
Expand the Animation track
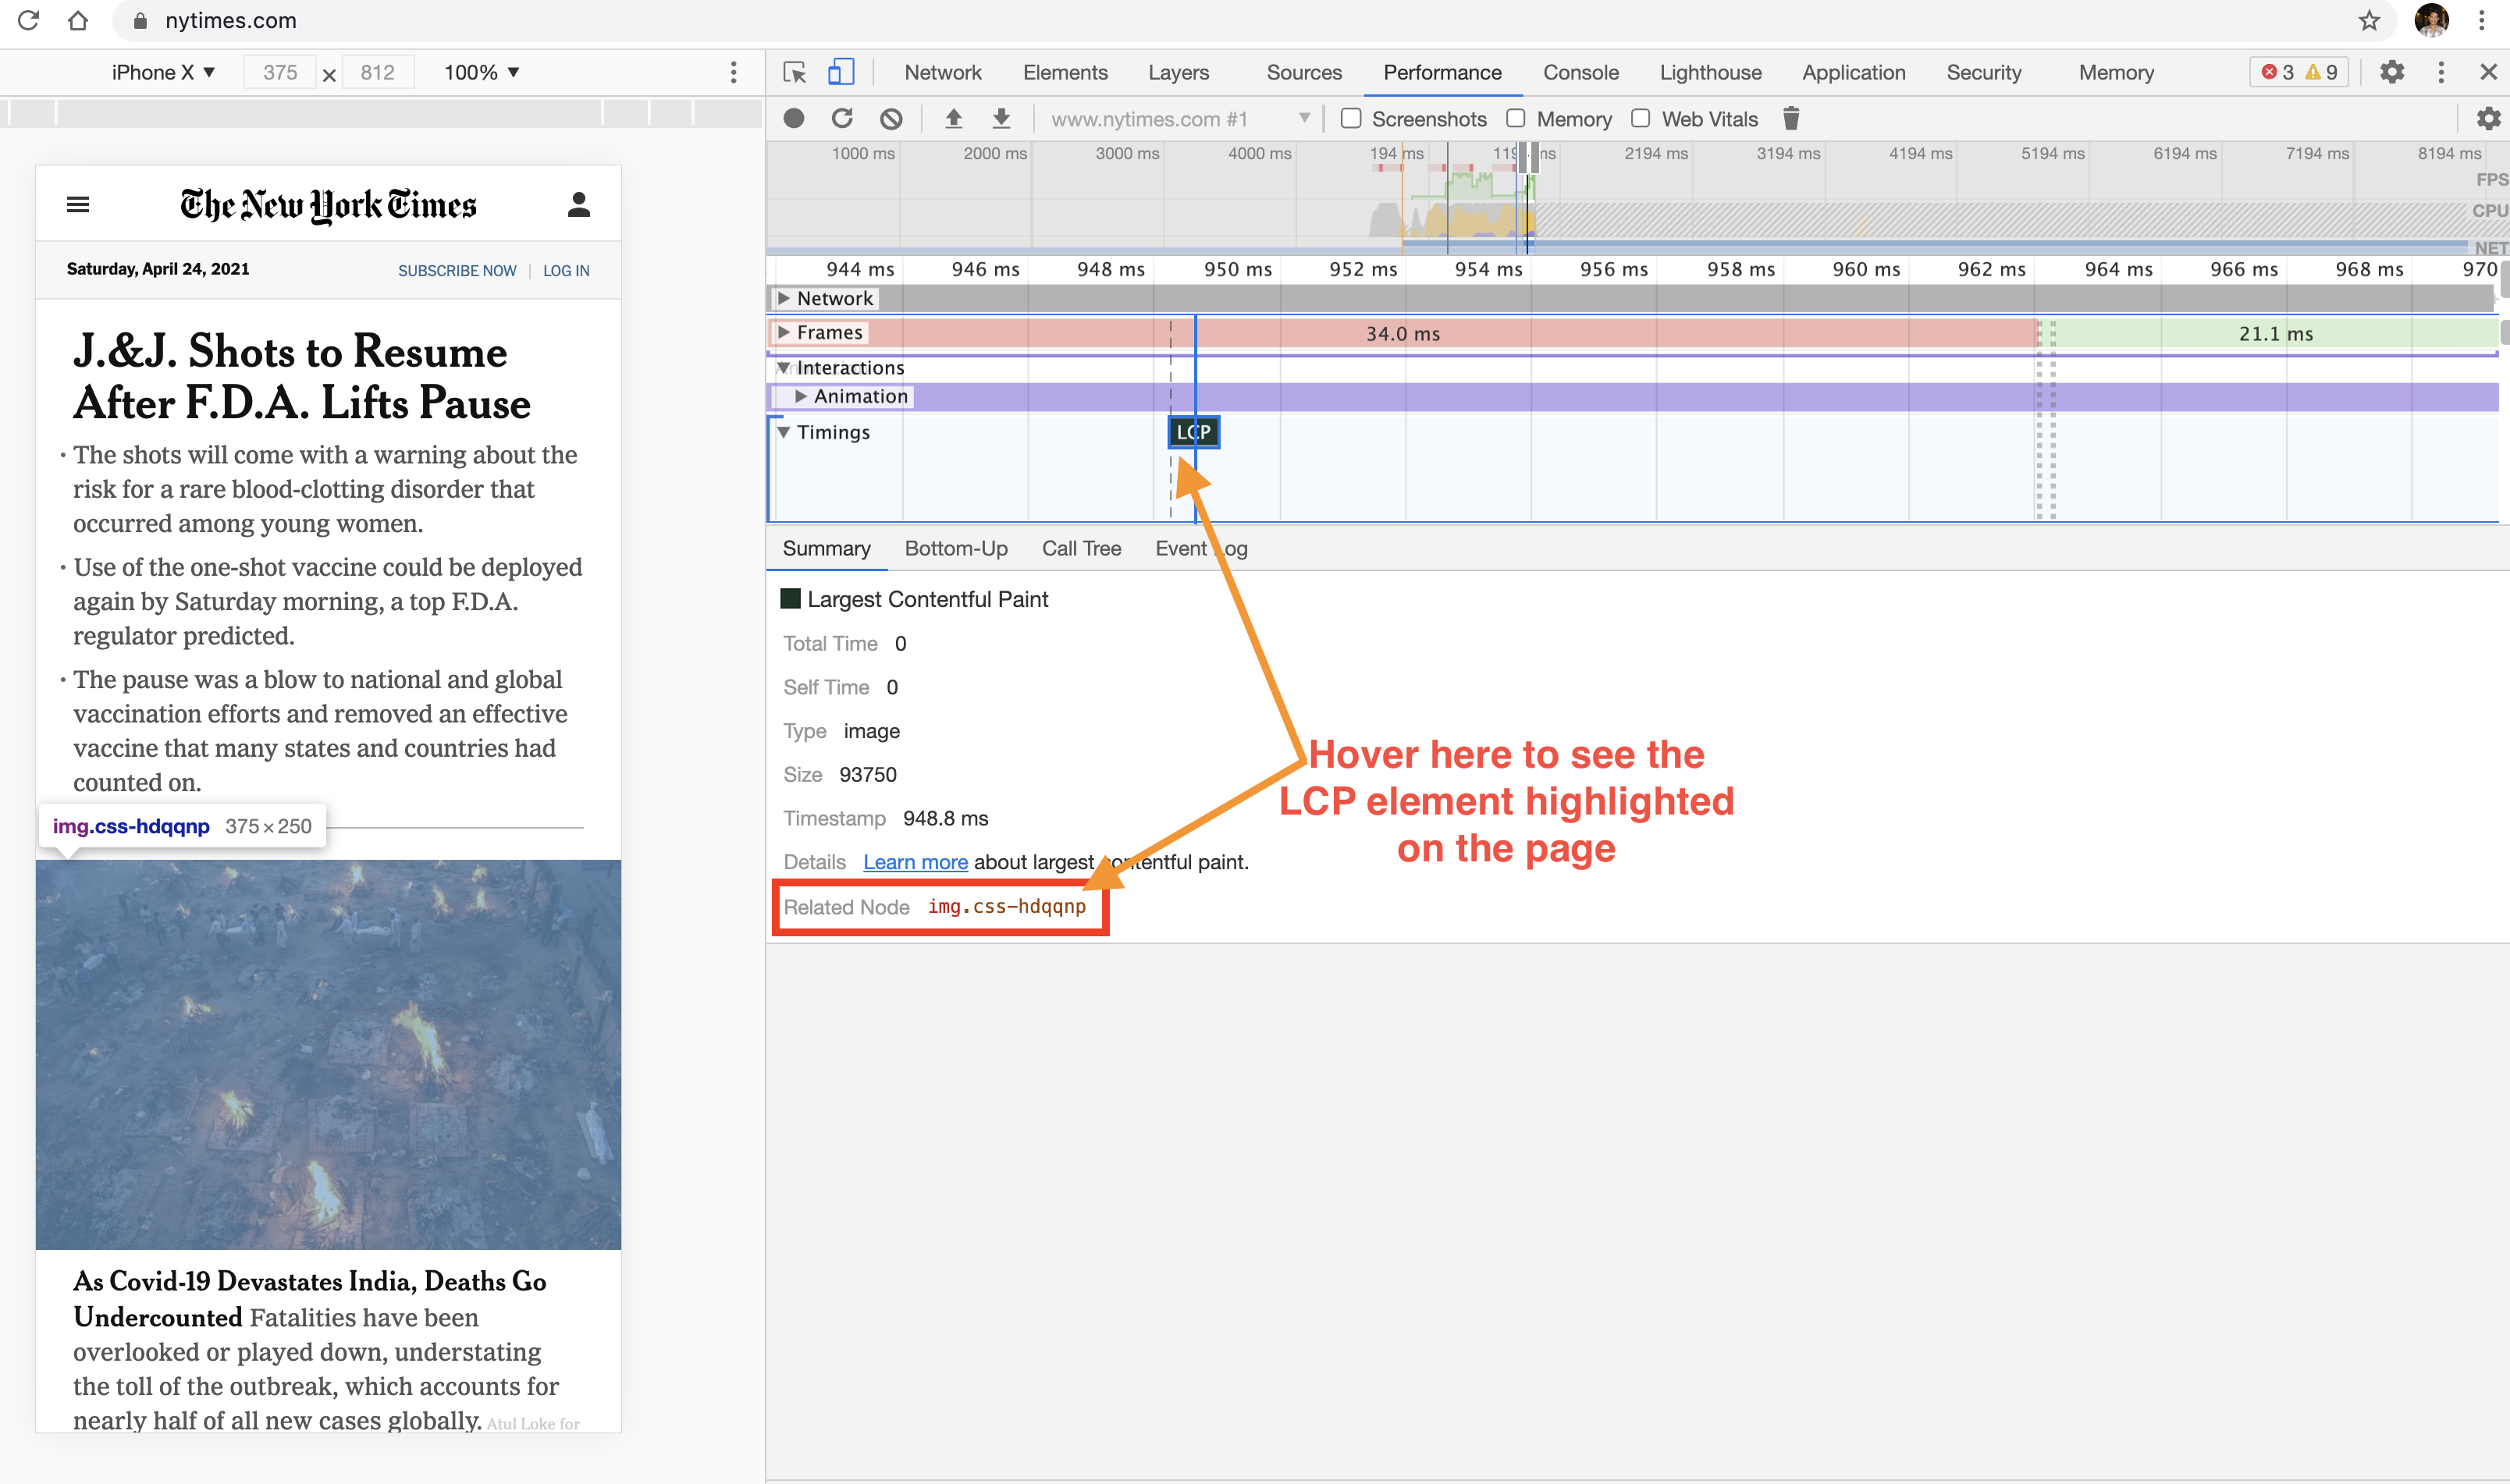pyautogui.click(x=801, y=396)
